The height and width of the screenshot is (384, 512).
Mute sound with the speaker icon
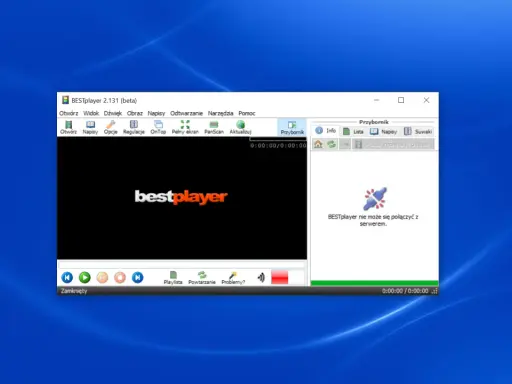coord(261,277)
